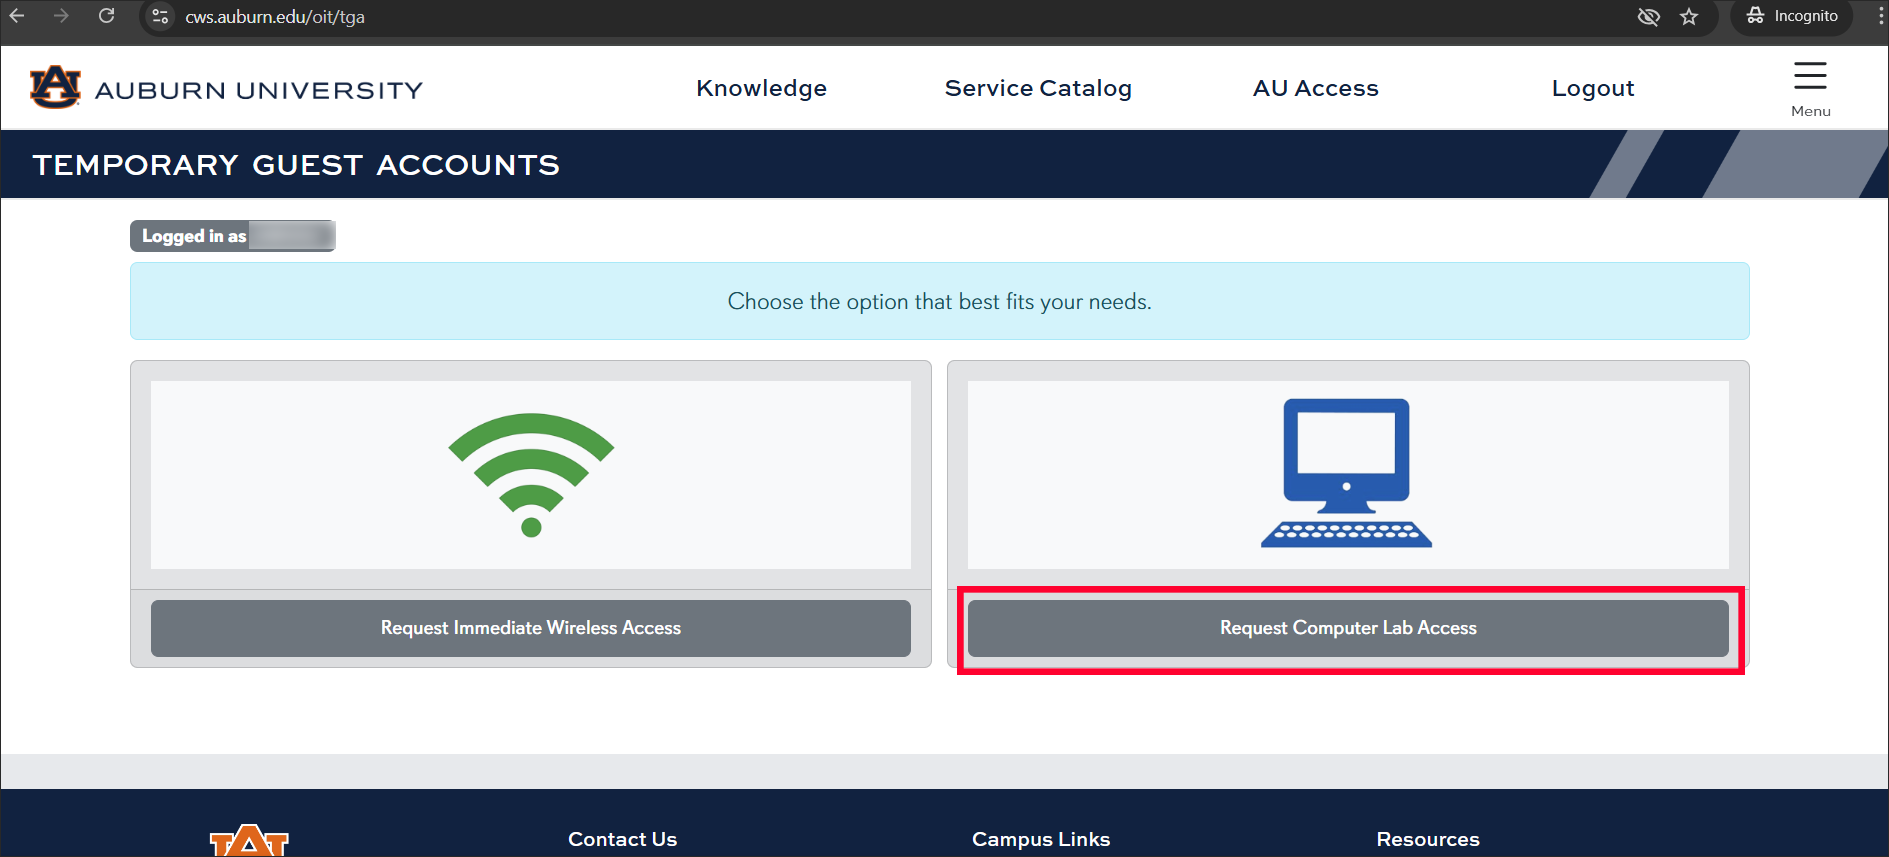Log out using the Logout link
The image size is (1889, 857).
[1592, 88]
